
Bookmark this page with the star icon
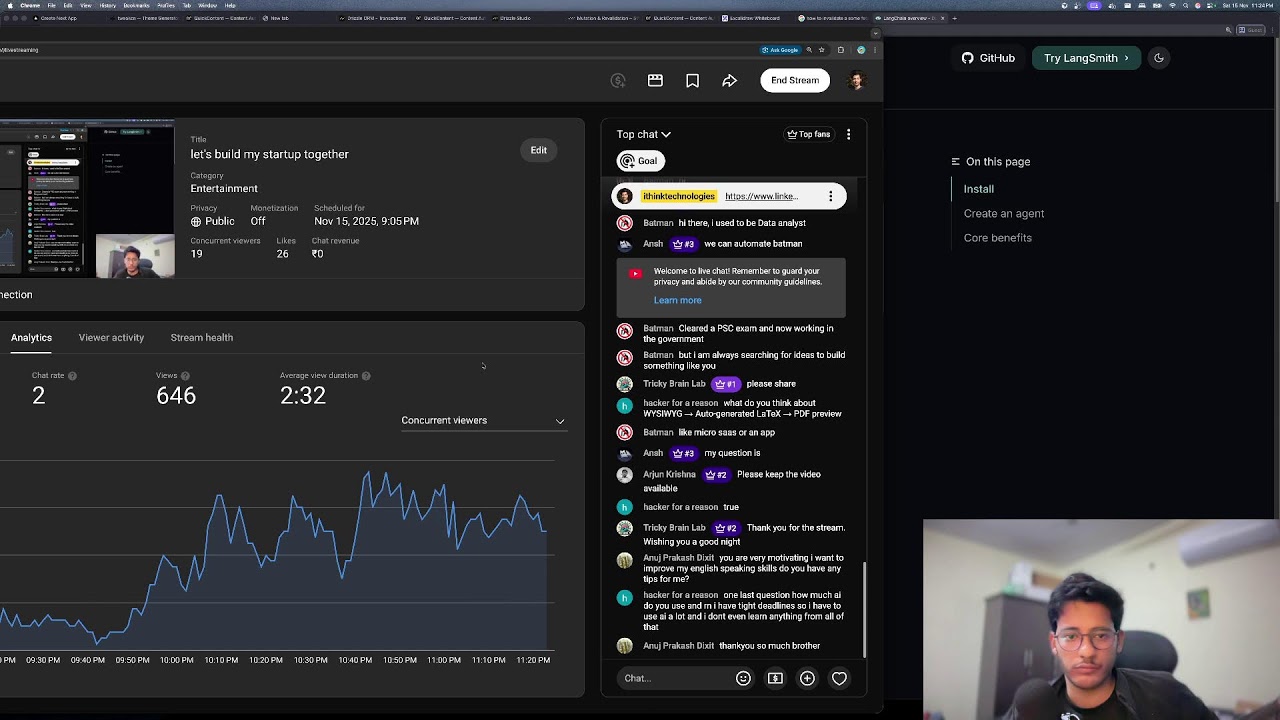click(x=821, y=50)
